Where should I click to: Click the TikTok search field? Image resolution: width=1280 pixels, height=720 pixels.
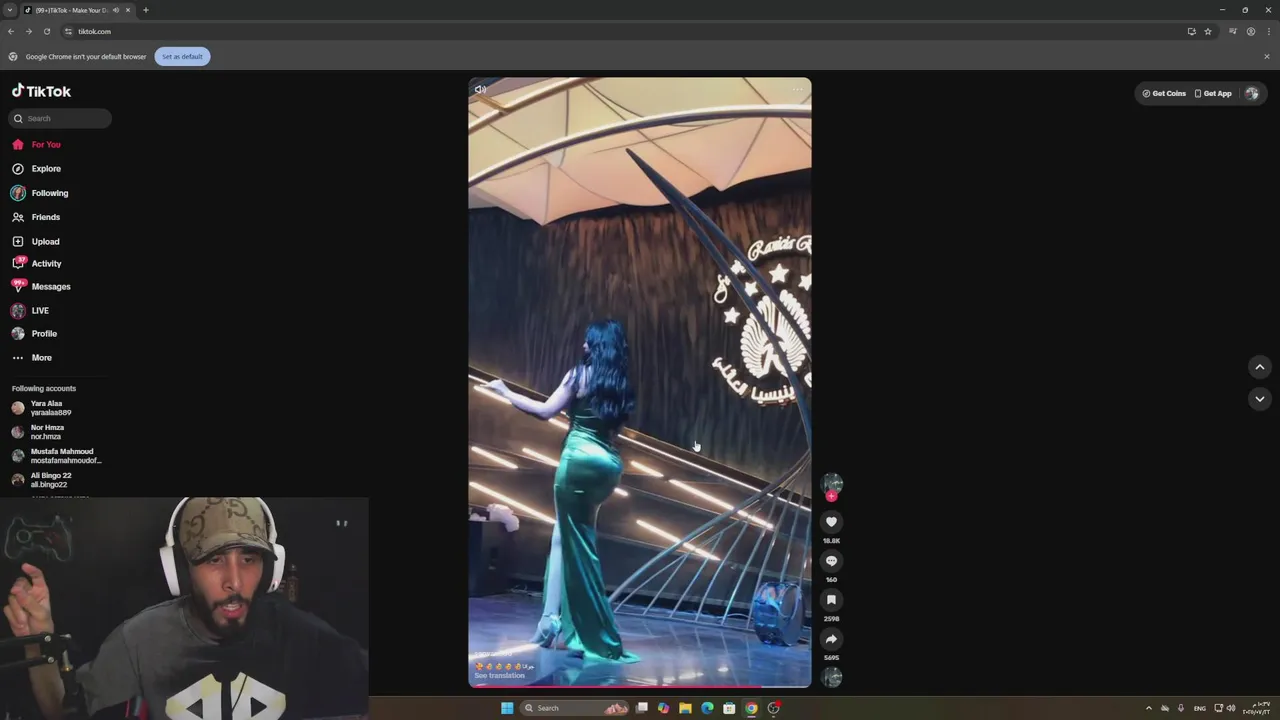pyautogui.click(x=60, y=118)
